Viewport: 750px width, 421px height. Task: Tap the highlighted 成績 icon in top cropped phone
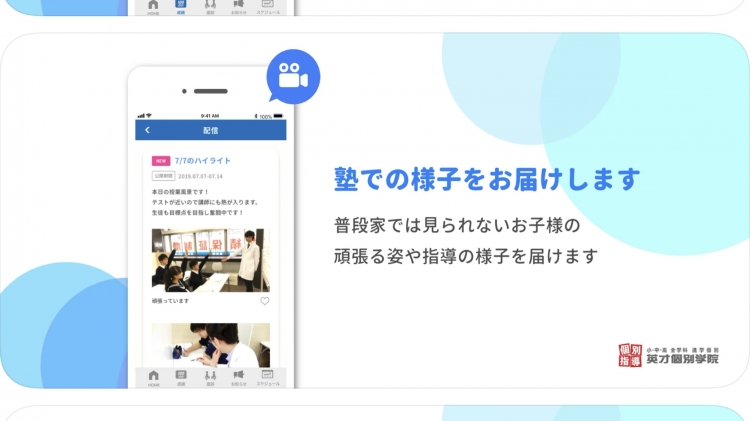click(181, 8)
